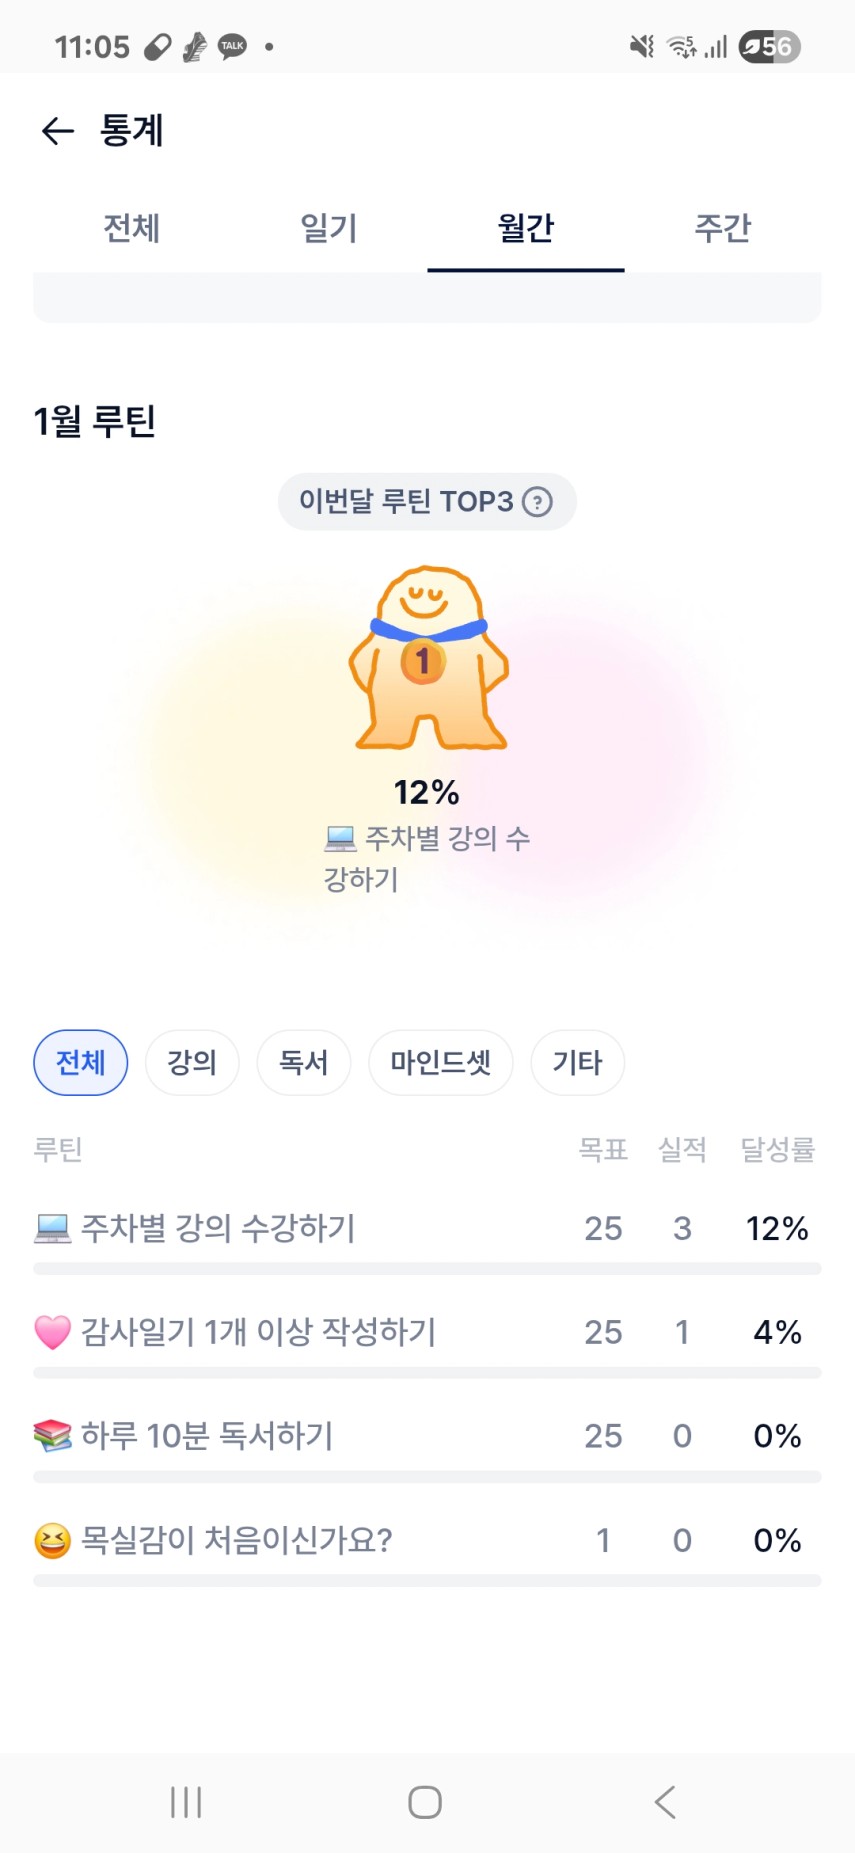
Task: Select the 월간 monthly tab
Action: click(x=525, y=228)
